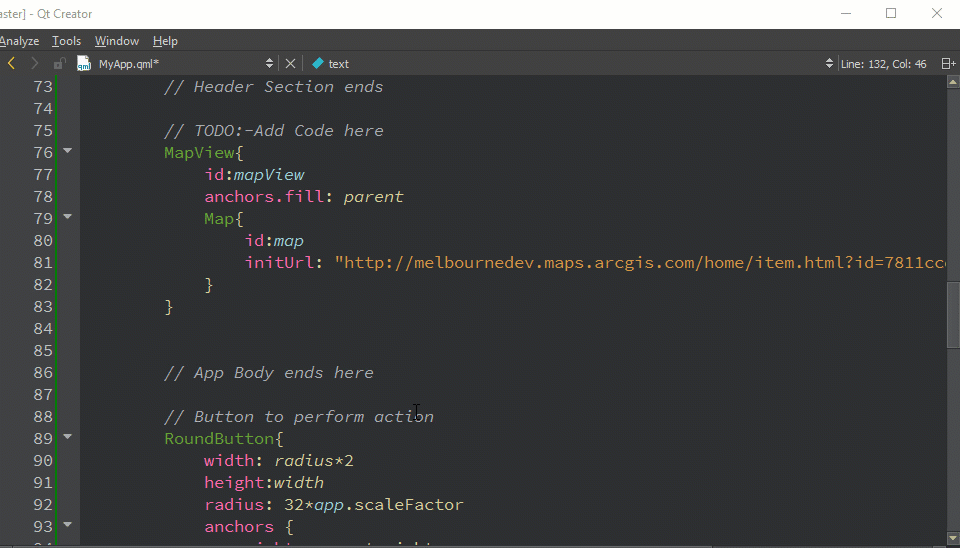Toggle the file lock icon

pyautogui.click(x=59, y=64)
